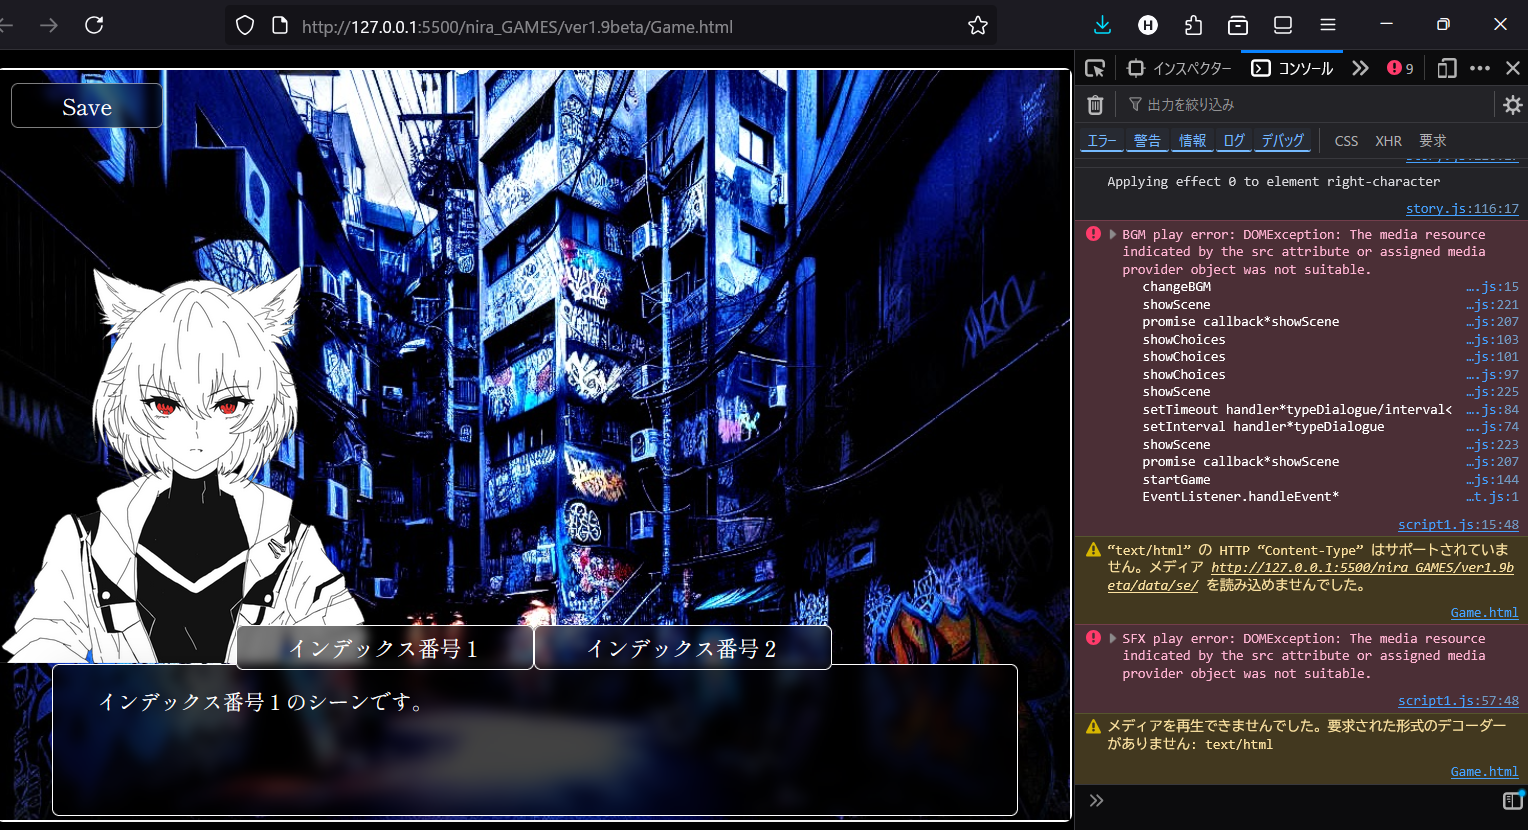
Task: Click the downloads arrow icon in the toolbar
Action: tap(1102, 25)
